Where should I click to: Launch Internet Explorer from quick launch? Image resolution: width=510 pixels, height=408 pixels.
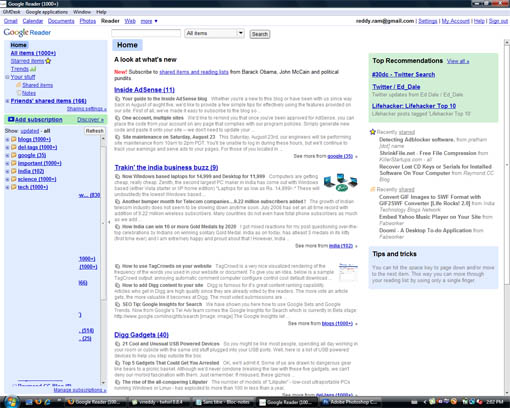point(47,402)
